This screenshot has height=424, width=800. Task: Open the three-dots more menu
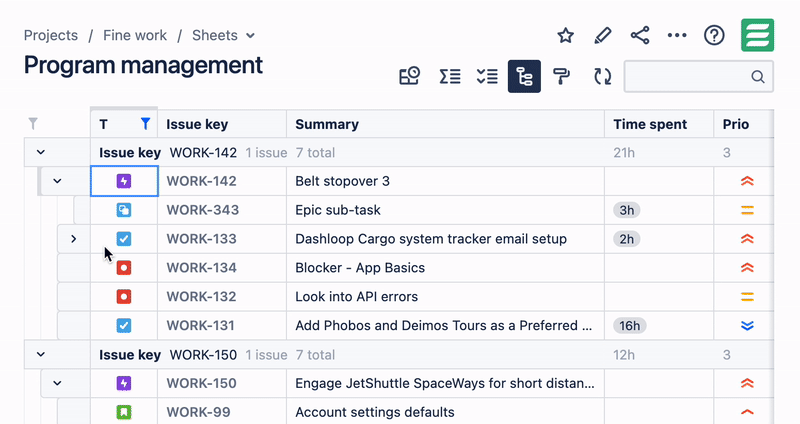[677, 36]
